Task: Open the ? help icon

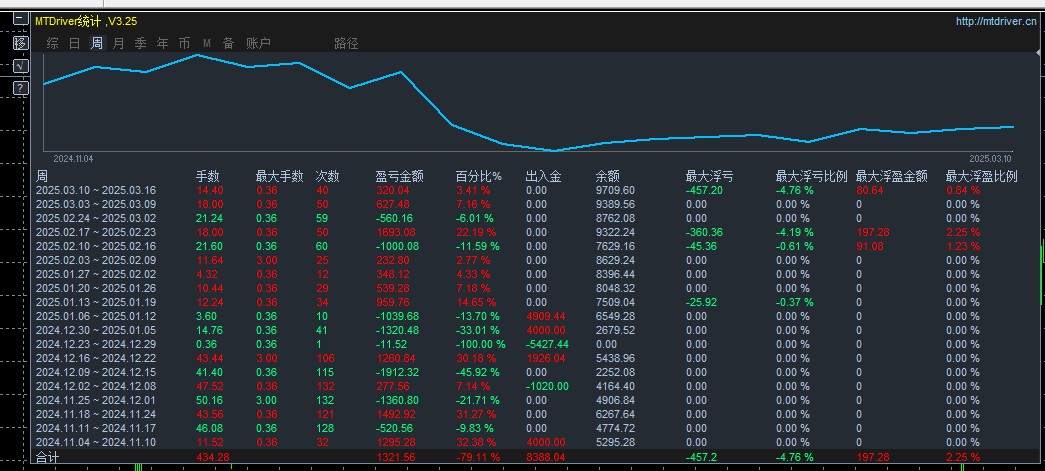Action: tap(21, 88)
